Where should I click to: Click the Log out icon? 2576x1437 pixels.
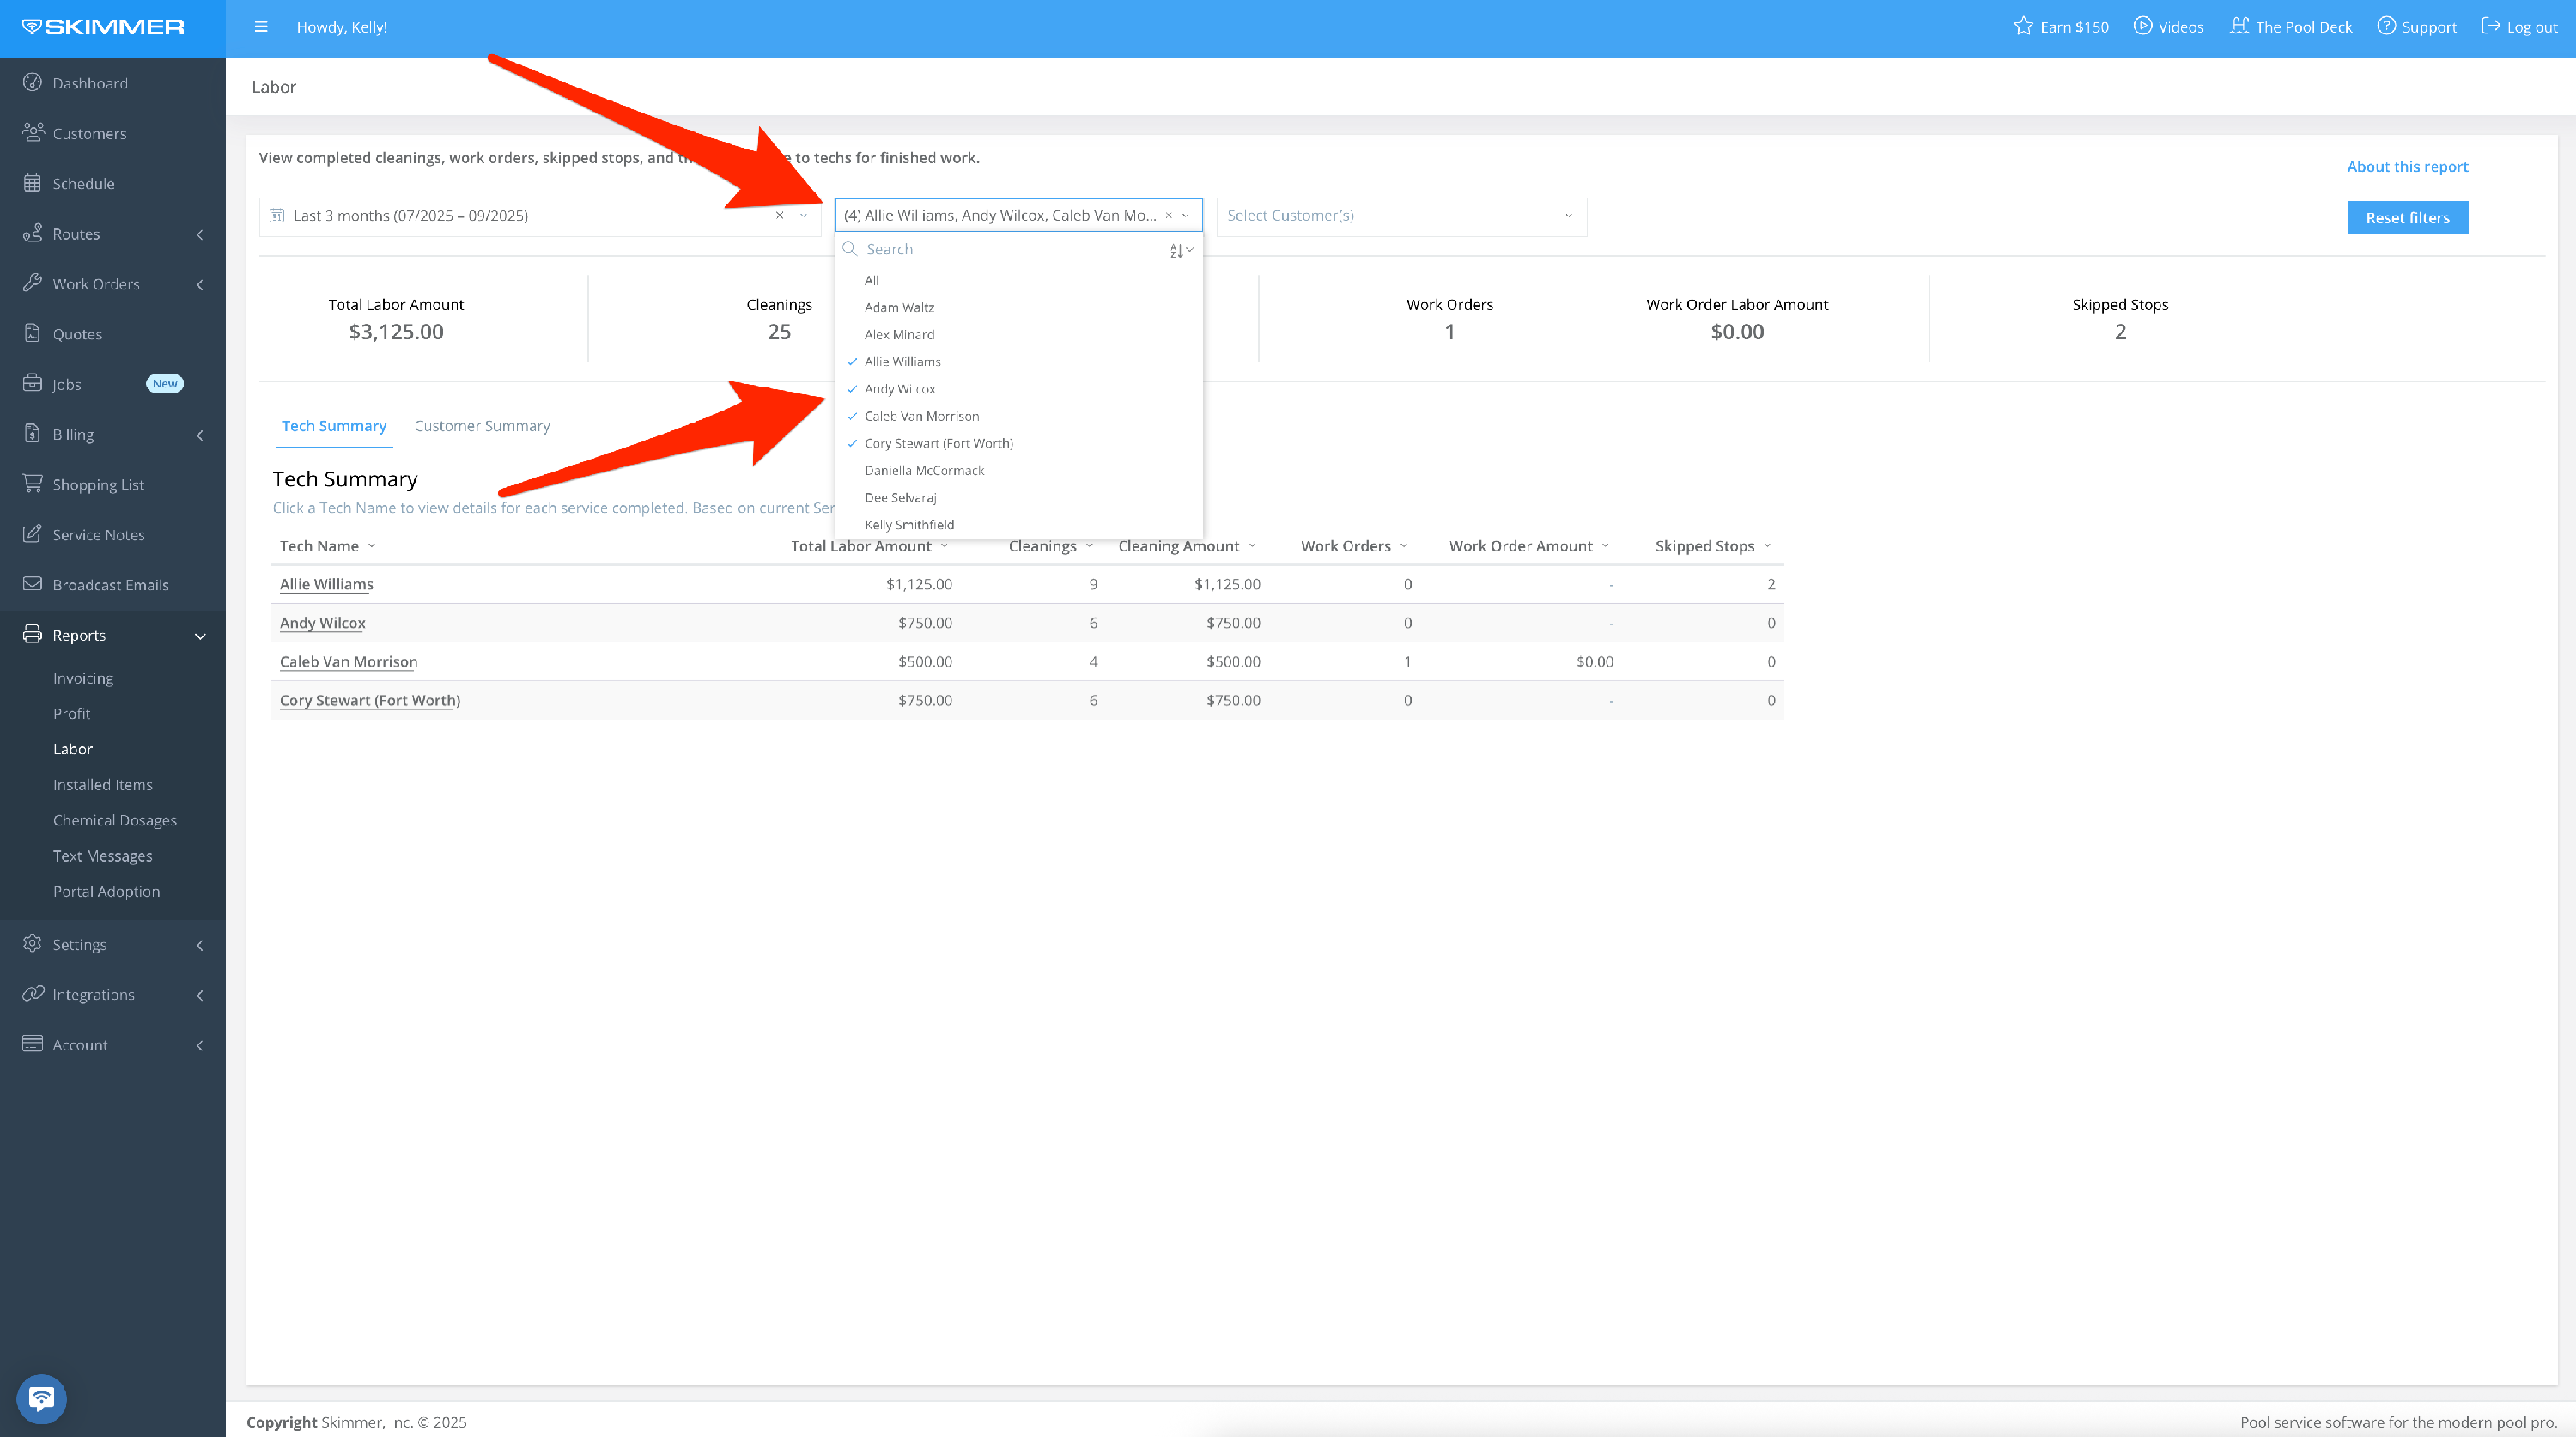coord(2490,27)
